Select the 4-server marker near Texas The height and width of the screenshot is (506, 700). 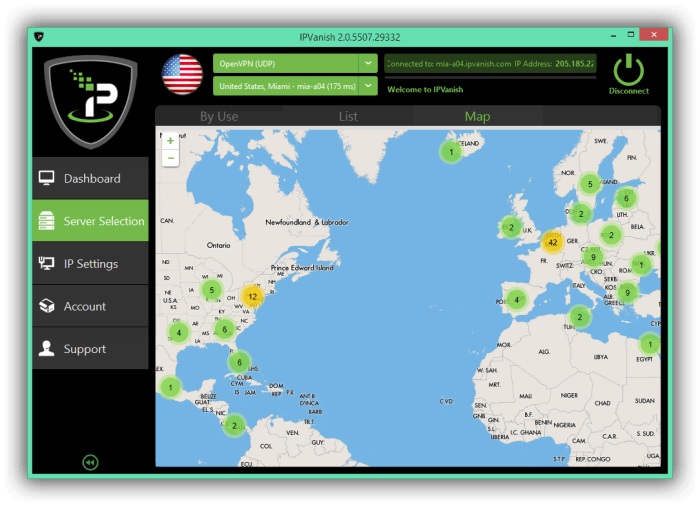[x=179, y=333]
